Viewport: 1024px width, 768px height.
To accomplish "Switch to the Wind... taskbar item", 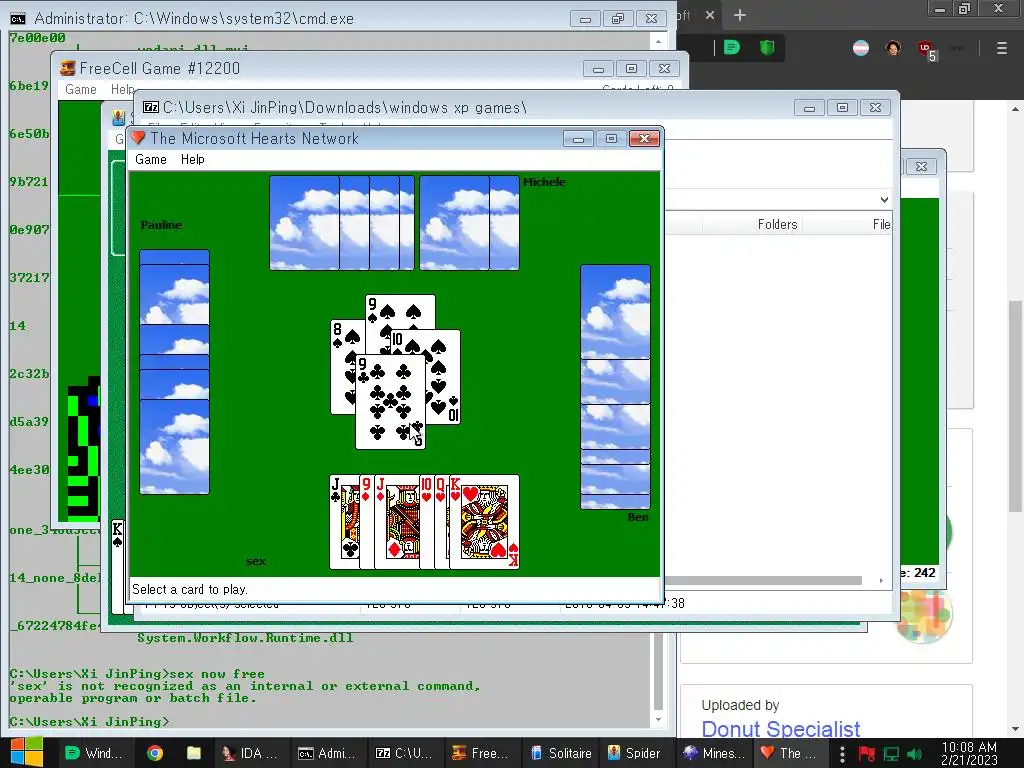I will click(95, 753).
